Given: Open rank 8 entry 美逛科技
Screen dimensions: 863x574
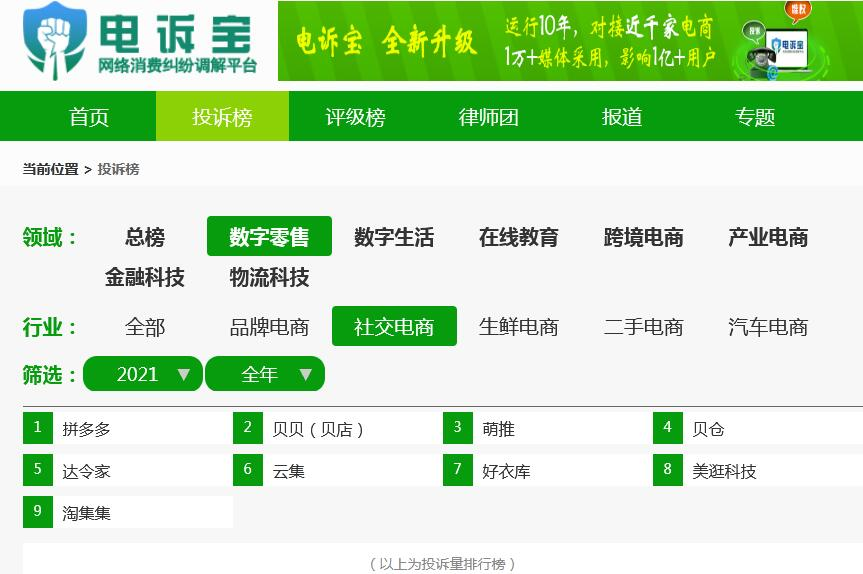Looking at the screenshot, I should click(724, 471).
